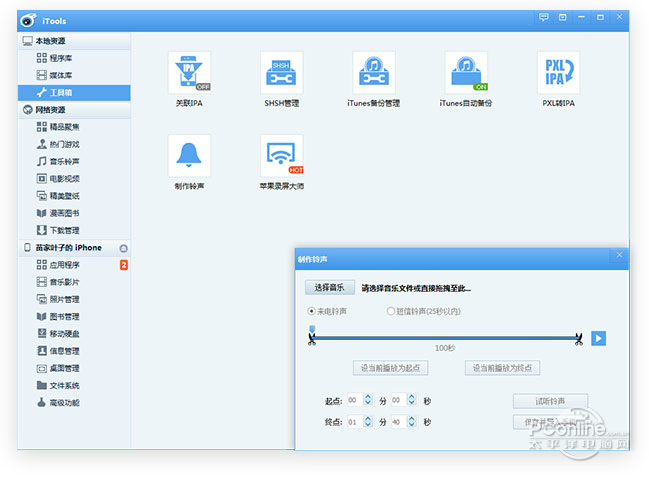Open 下载管理 in sidebar
The height and width of the screenshot is (480, 649).
click(x=74, y=230)
